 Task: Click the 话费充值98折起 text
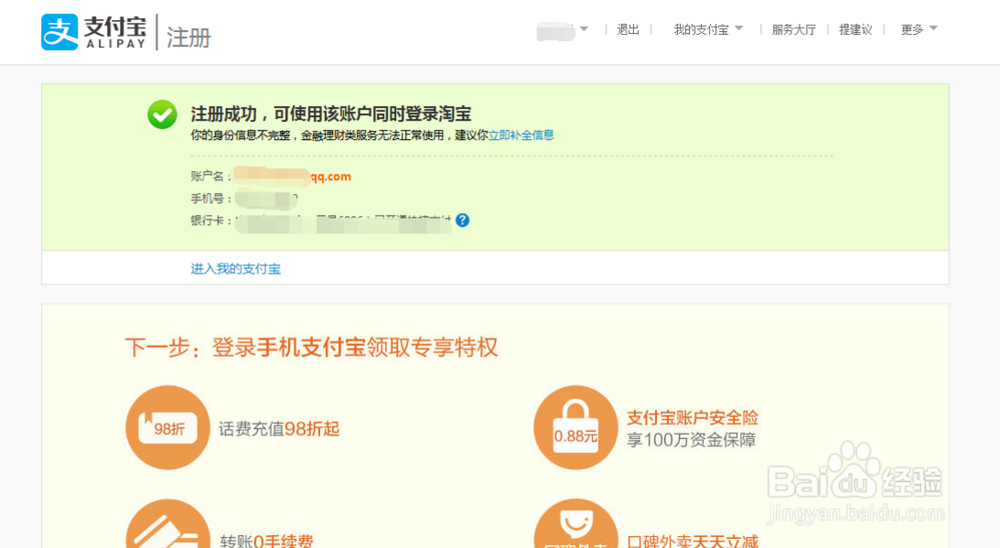coord(279,429)
